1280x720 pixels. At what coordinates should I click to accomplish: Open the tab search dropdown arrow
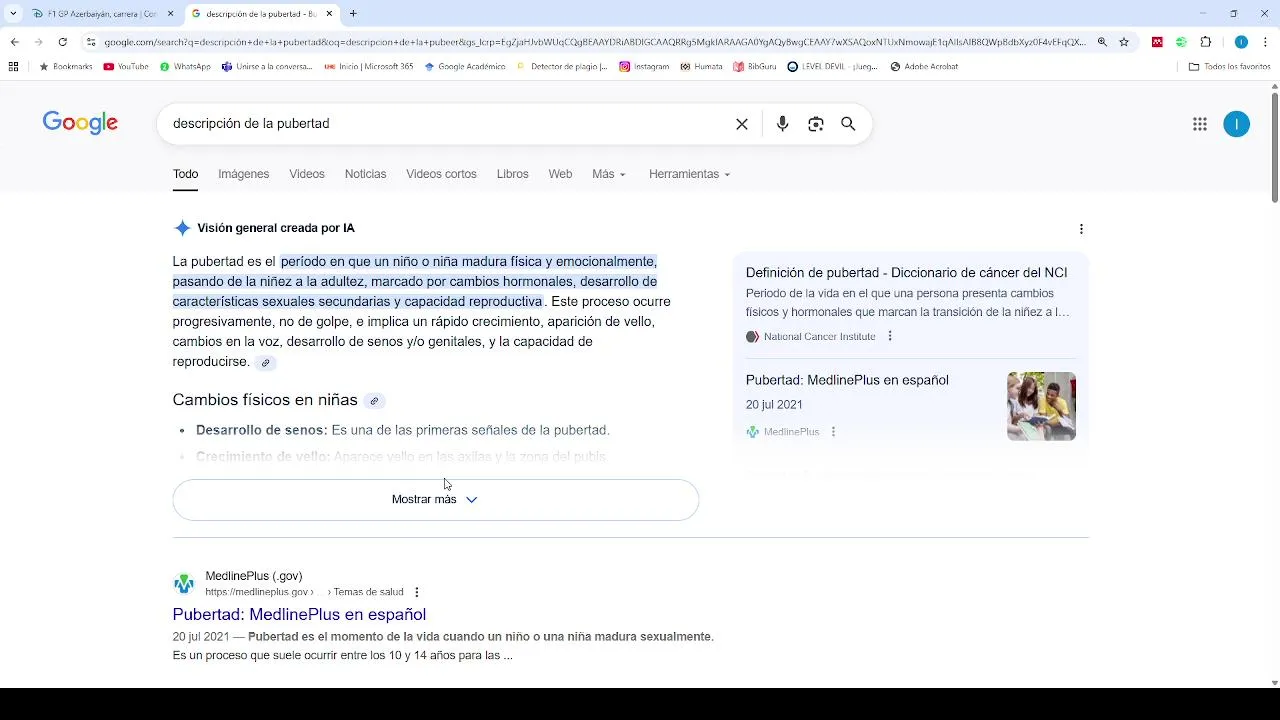[x=13, y=14]
